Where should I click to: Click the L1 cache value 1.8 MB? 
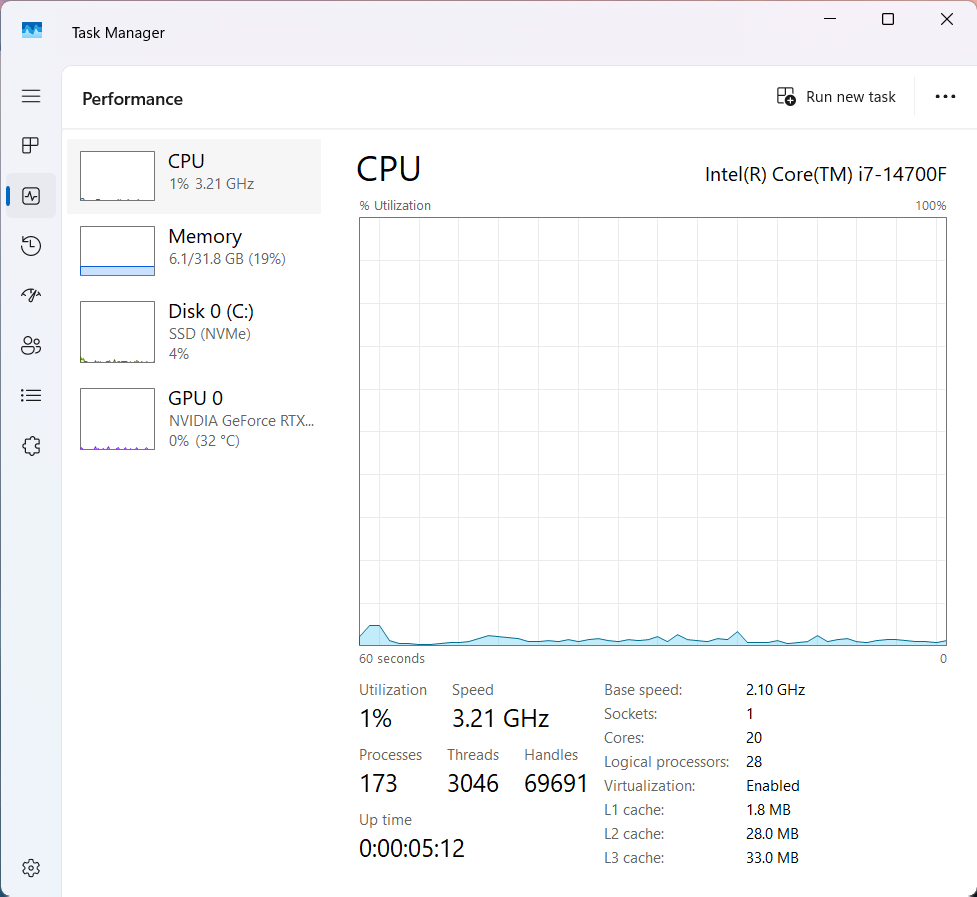coord(768,810)
